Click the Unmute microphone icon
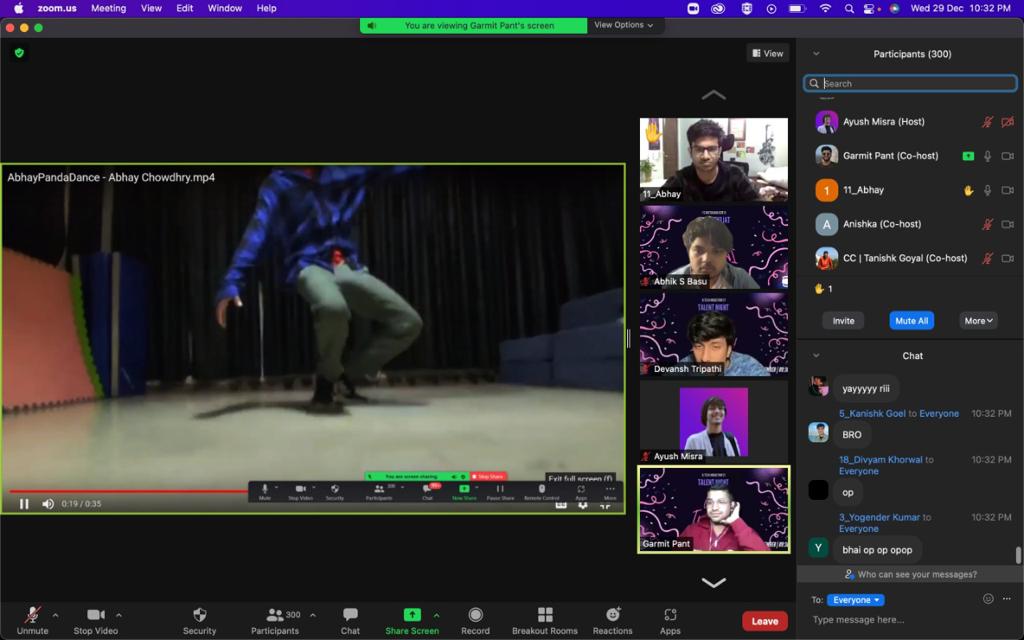This screenshot has height=640, width=1024. coord(32,615)
